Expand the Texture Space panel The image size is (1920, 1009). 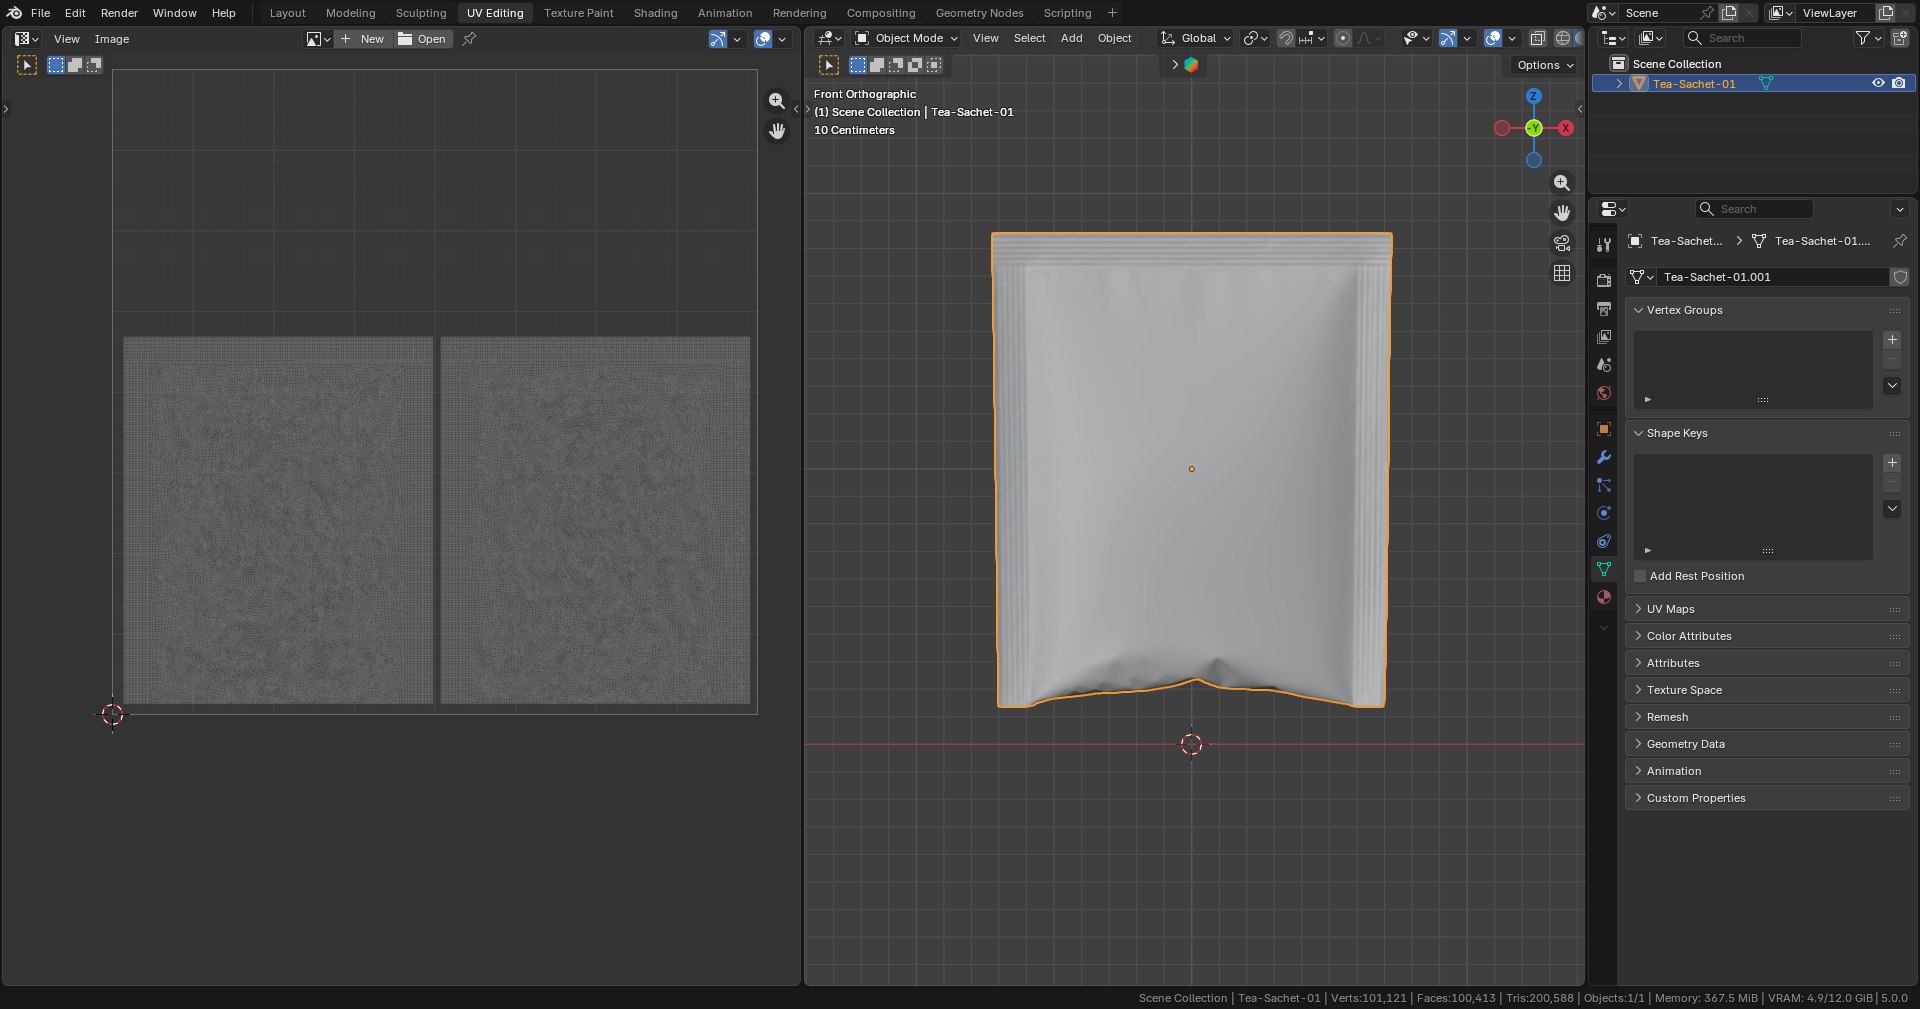coord(1767,690)
